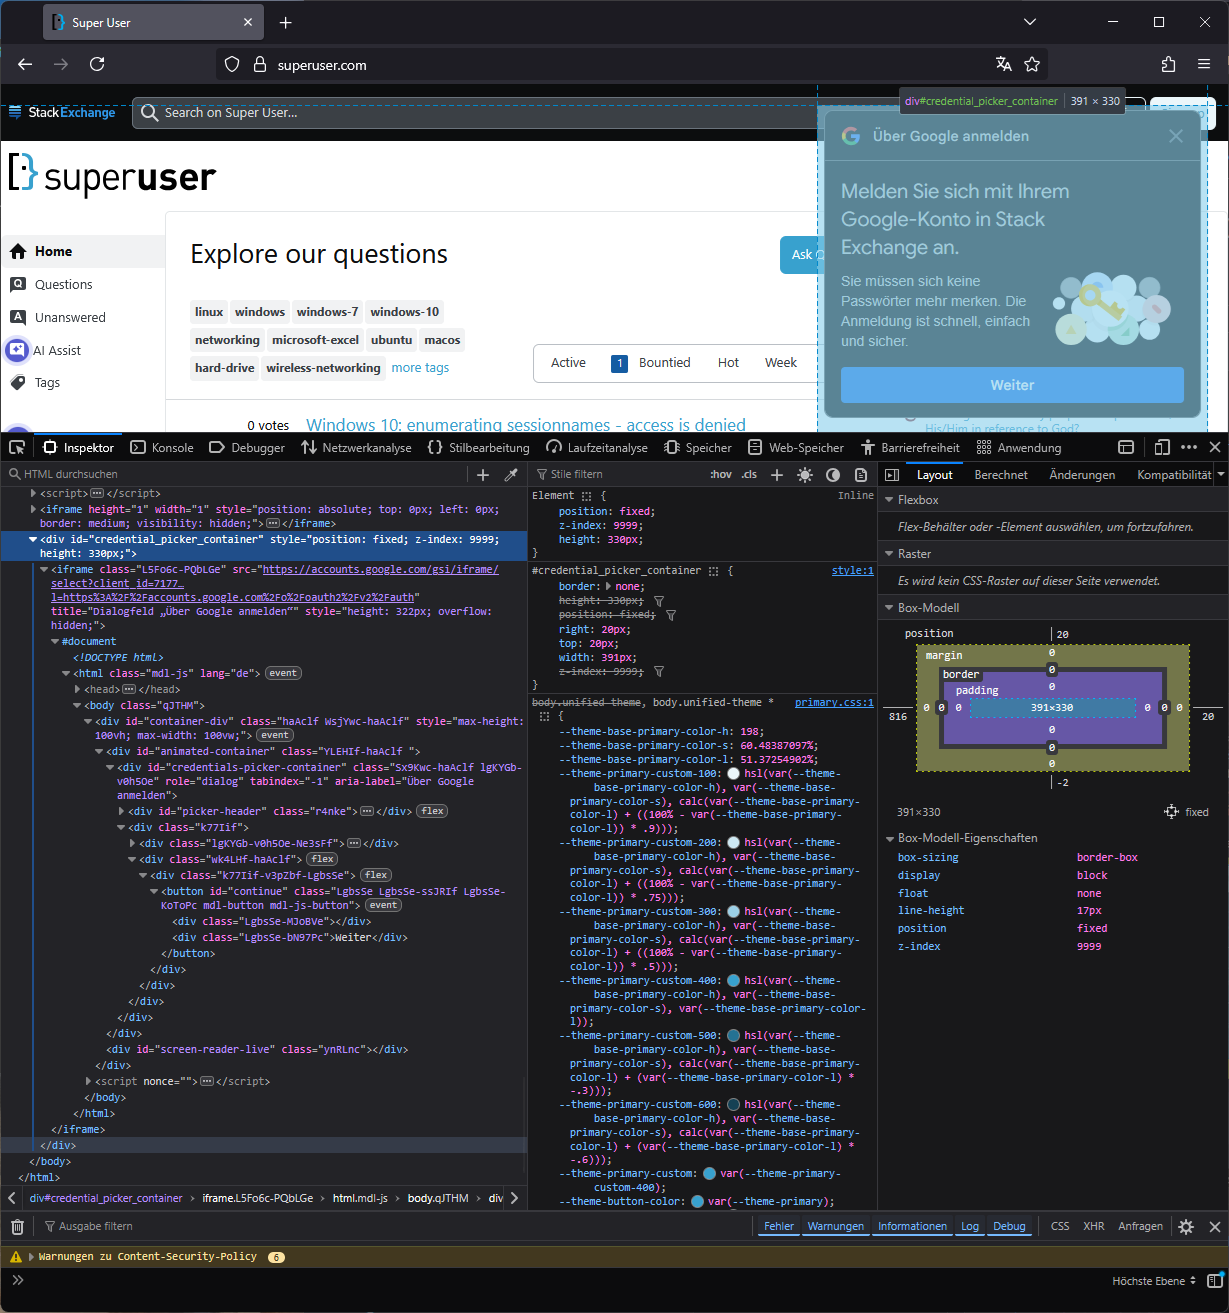Close the Google sign-in dialog
The width and height of the screenshot is (1229, 1313).
click(x=1176, y=136)
